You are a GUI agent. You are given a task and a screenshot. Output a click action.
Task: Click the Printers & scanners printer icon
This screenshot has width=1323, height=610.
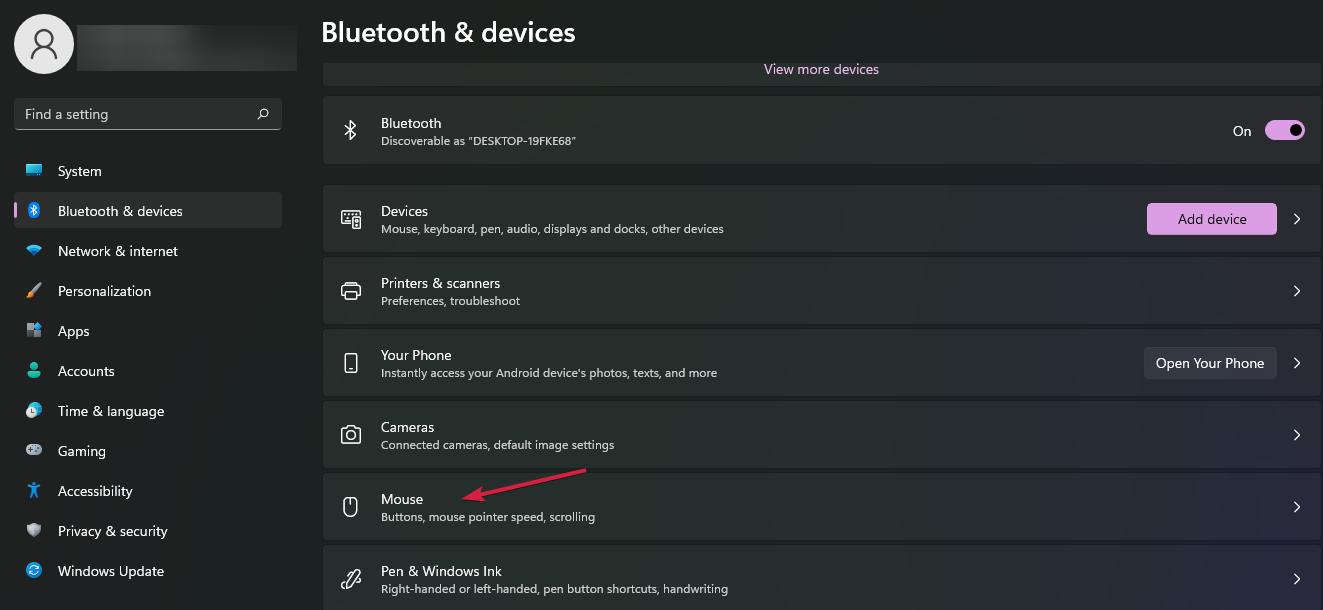click(351, 291)
